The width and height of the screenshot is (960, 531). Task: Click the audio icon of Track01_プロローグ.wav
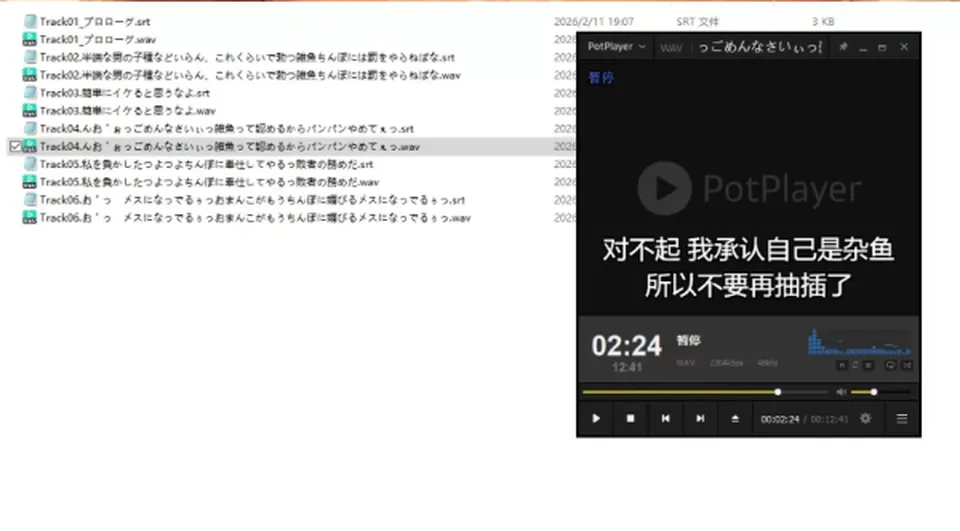[x=29, y=39]
